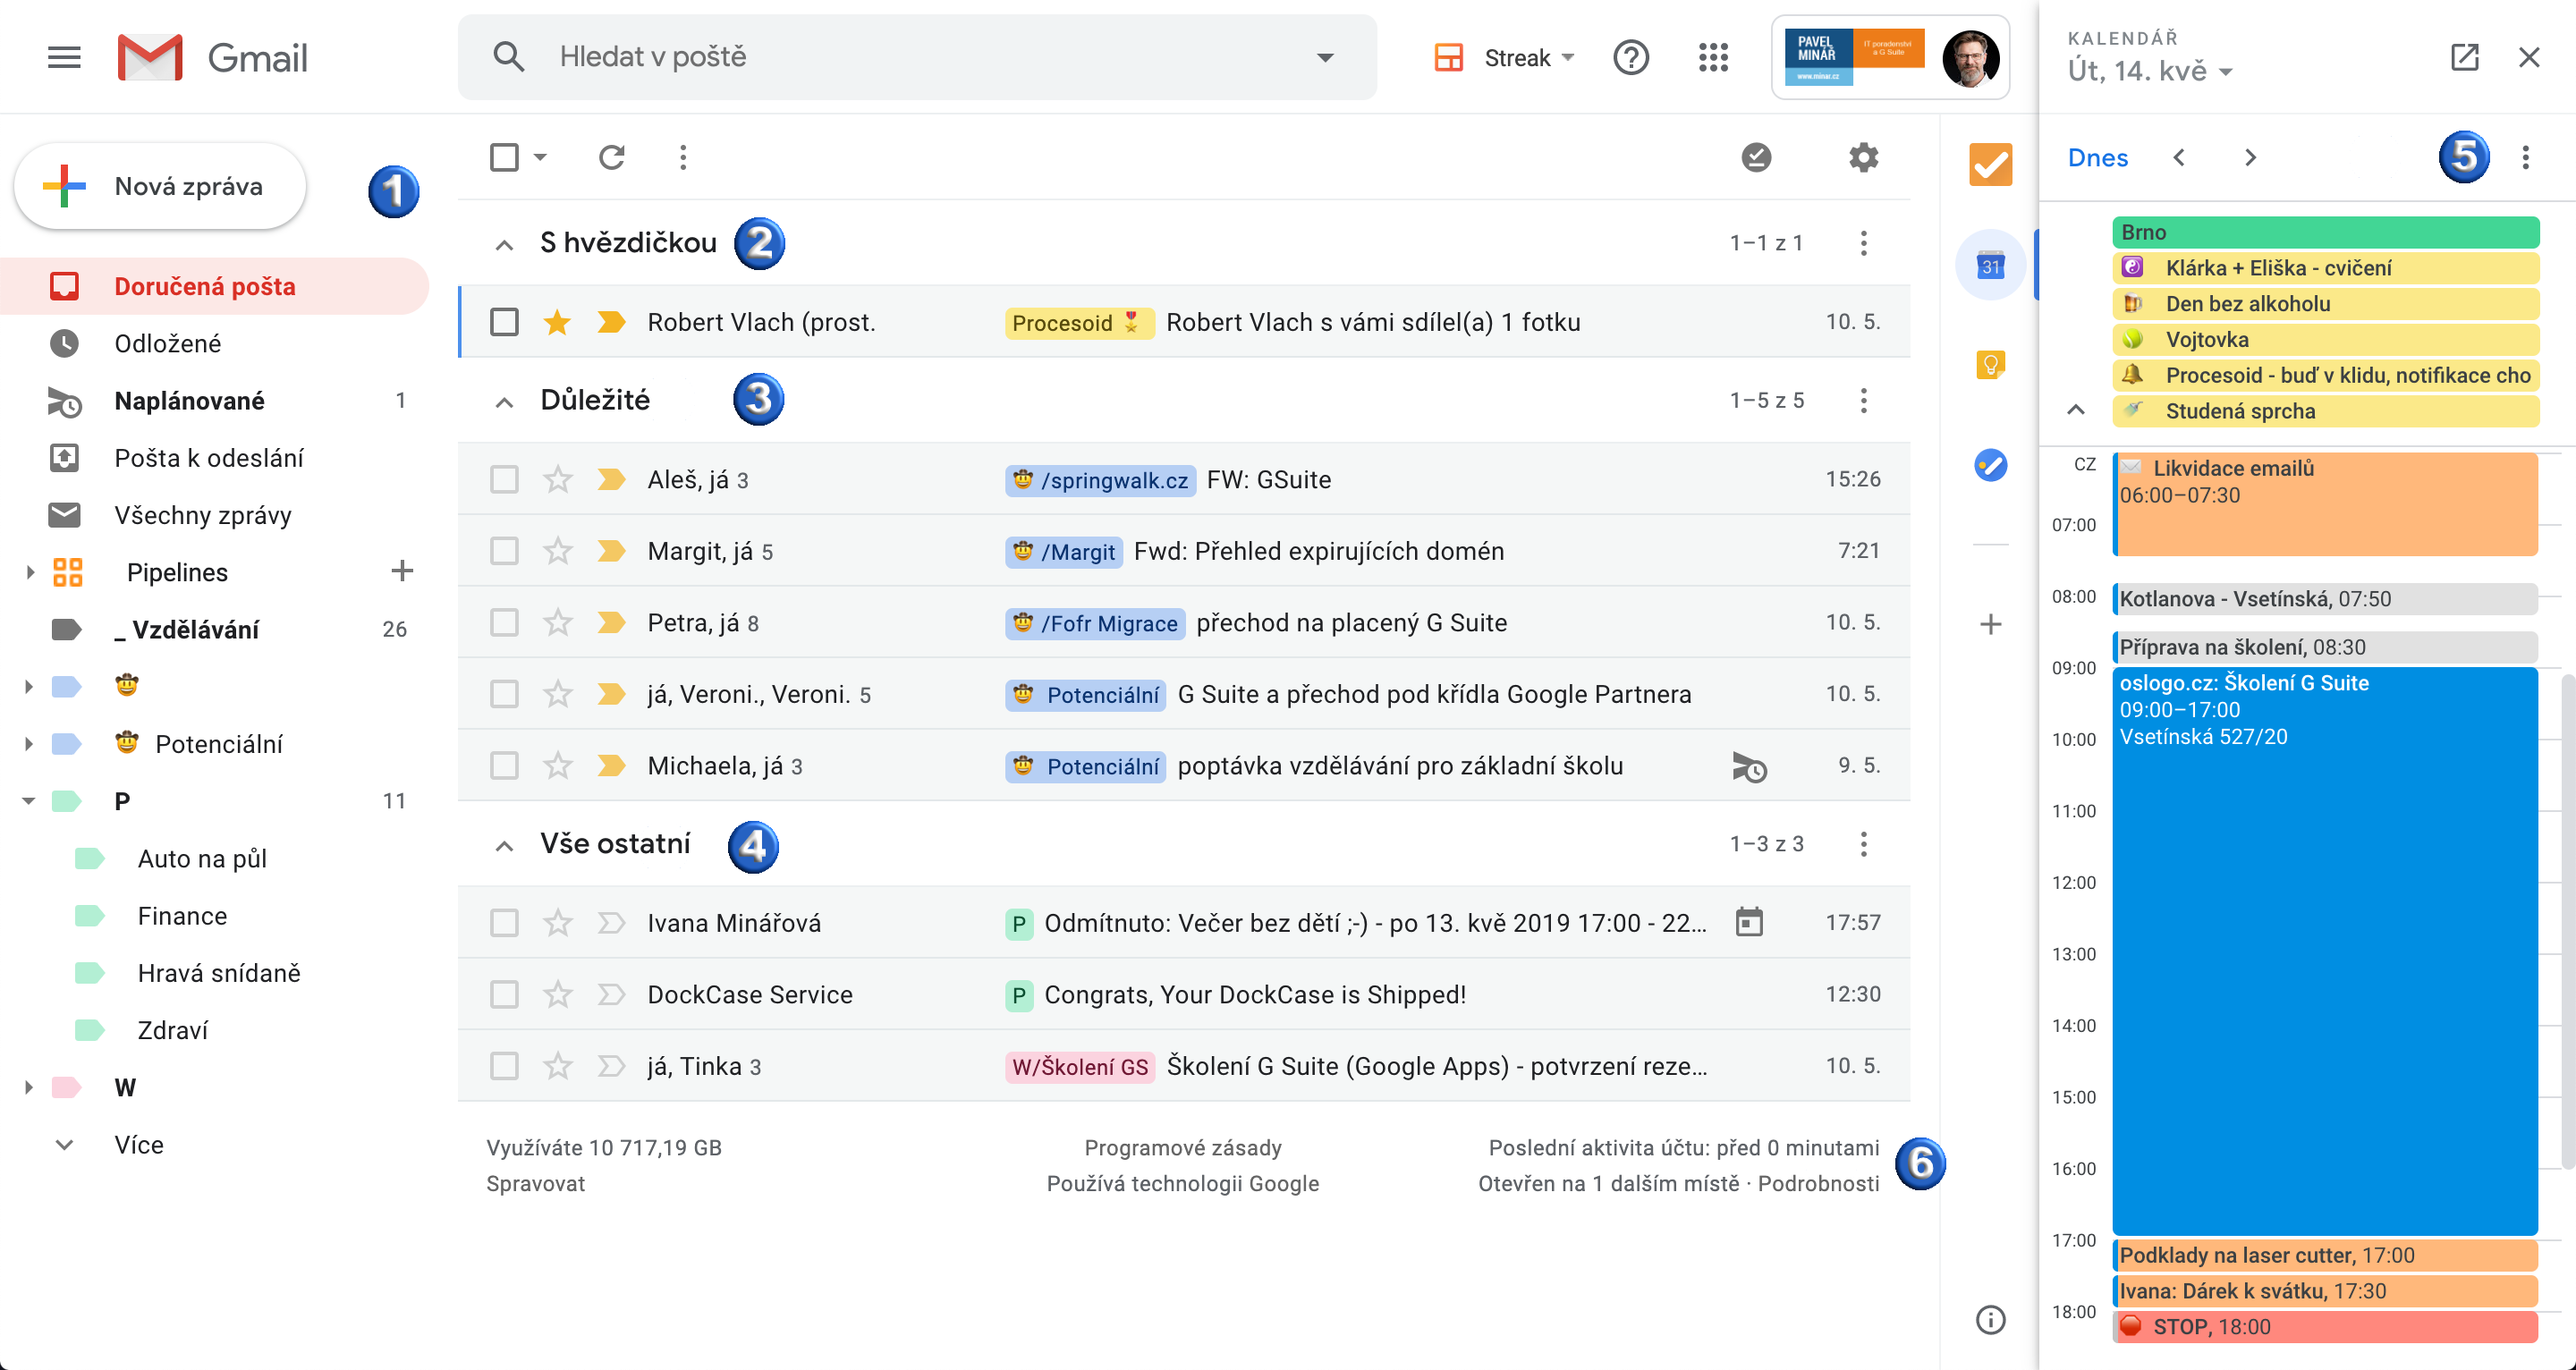Tick the checkbox for Margit's email
2576x1370 pixels.
click(x=504, y=551)
